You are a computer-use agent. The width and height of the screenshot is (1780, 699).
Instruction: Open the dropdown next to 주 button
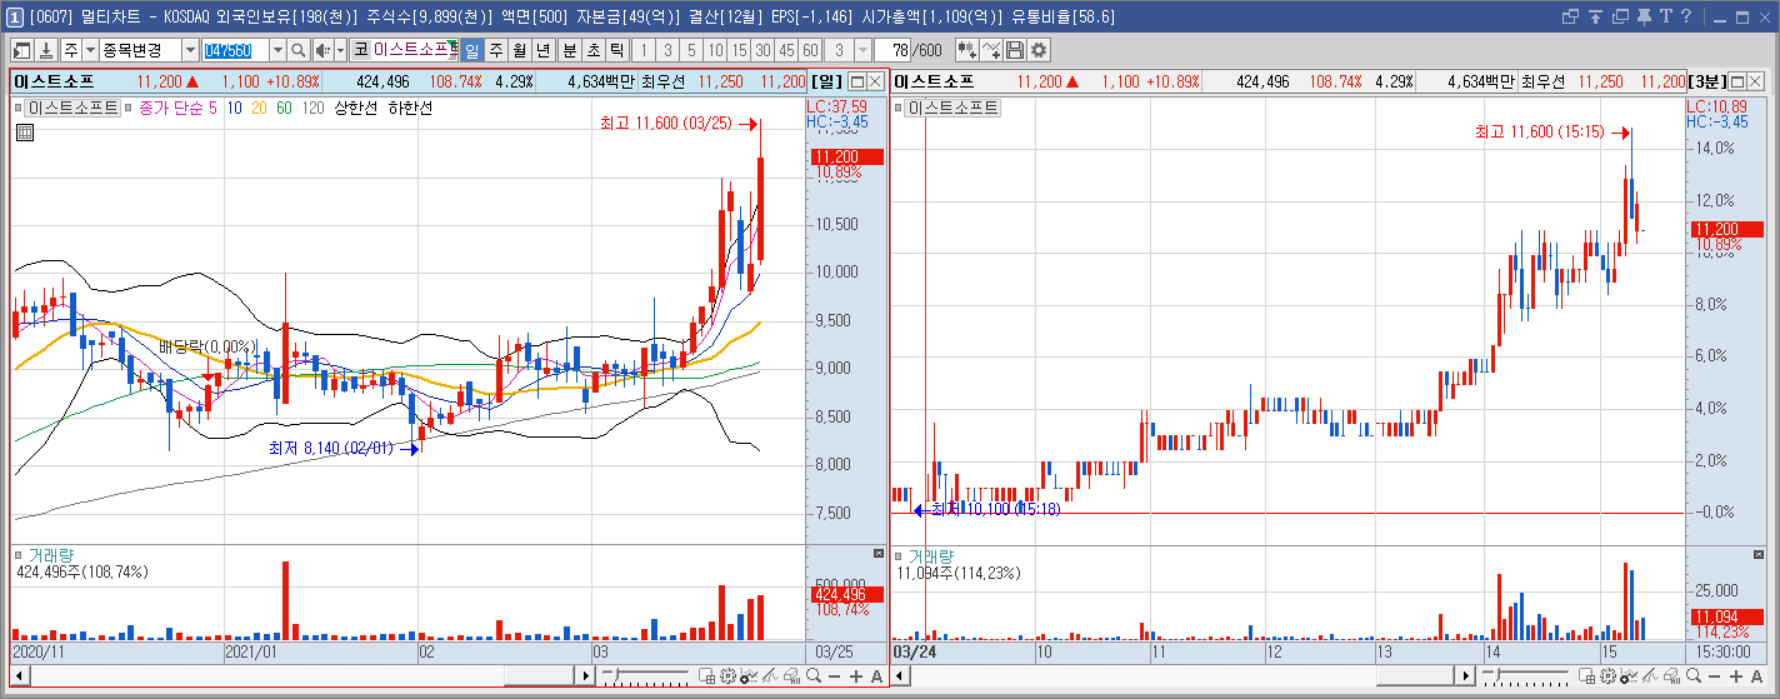point(90,50)
